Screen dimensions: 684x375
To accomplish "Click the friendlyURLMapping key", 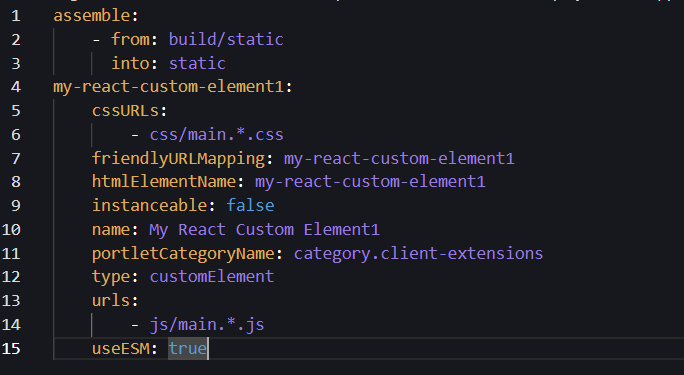I will (x=178, y=159).
